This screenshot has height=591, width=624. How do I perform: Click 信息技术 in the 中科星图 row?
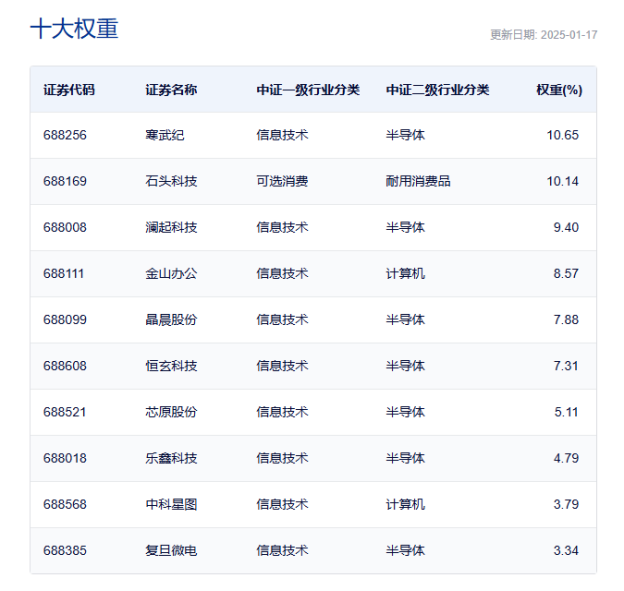click(282, 505)
